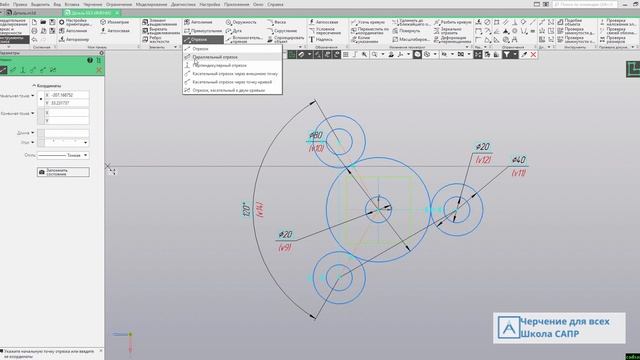Image resolution: width=640 pixels, height=360 pixels.
Task: Click the Open folder icon in system toolbar
Action: 43,22
